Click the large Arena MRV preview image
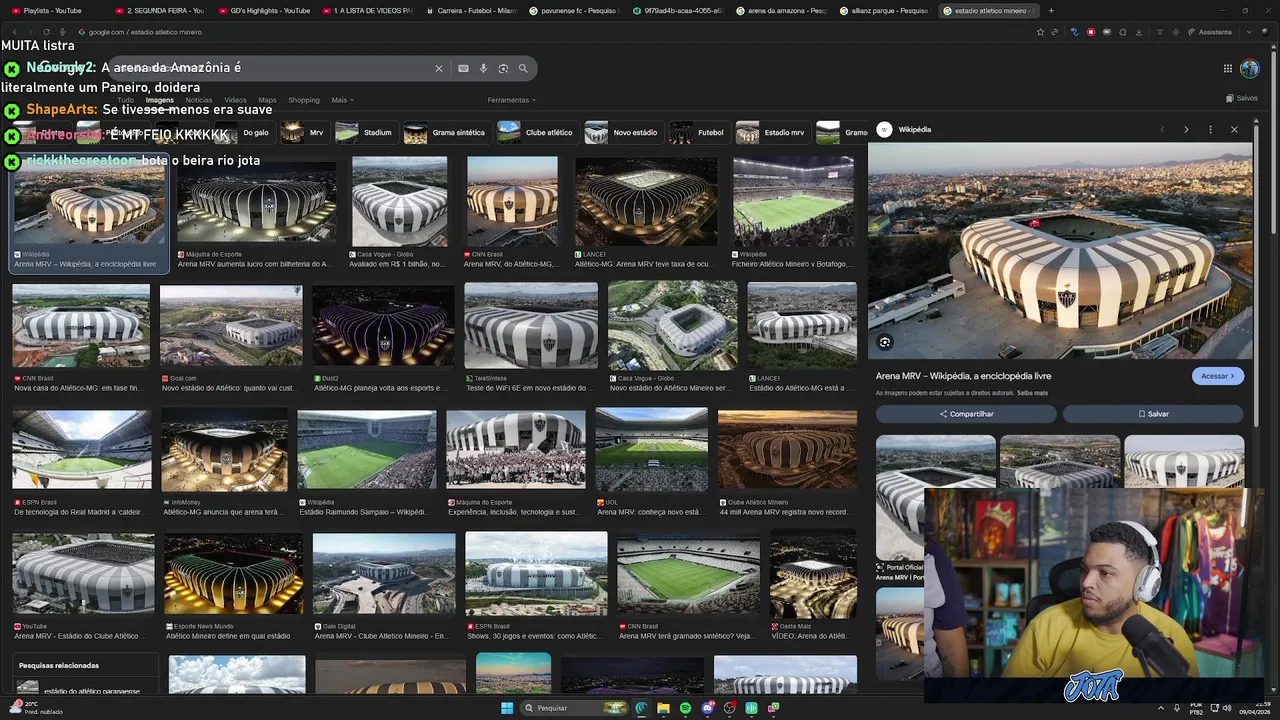The height and width of the screenshot is (720, 1280). coord(1060,251)
